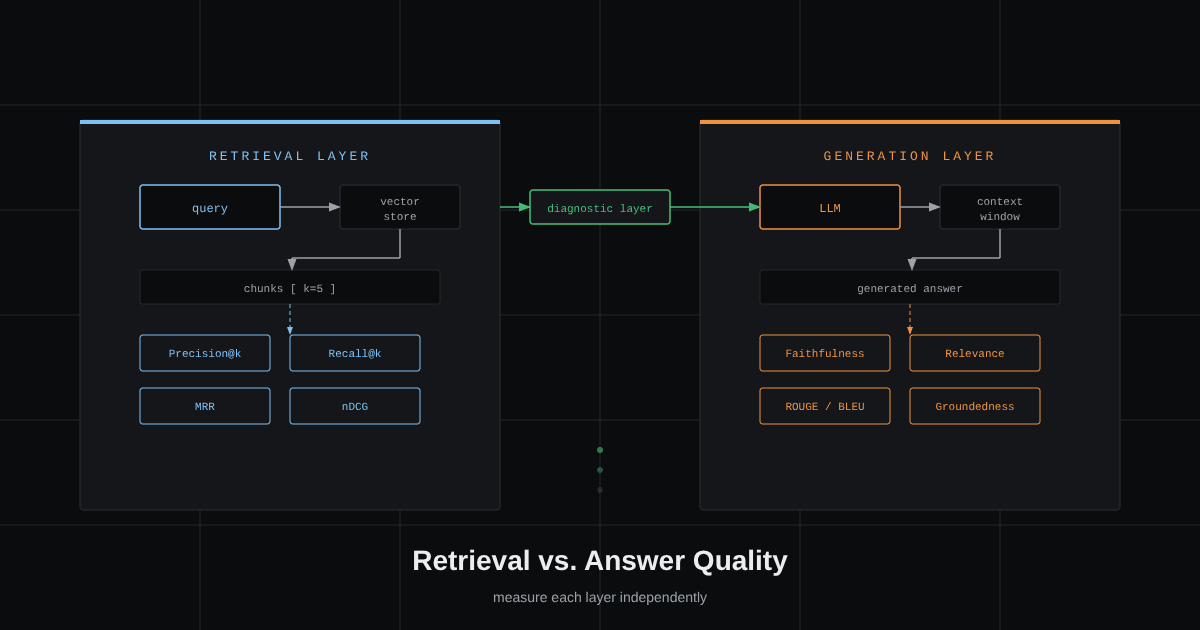The height and width of the screenshot is (630, 1200).
Task: Click the RETRIEVAL LAYER heading
Action: [290, 156]
